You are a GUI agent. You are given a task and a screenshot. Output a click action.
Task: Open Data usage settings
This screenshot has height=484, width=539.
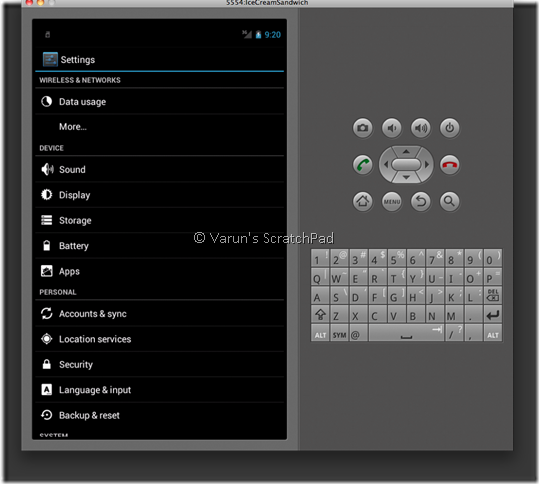pos(160,101)
